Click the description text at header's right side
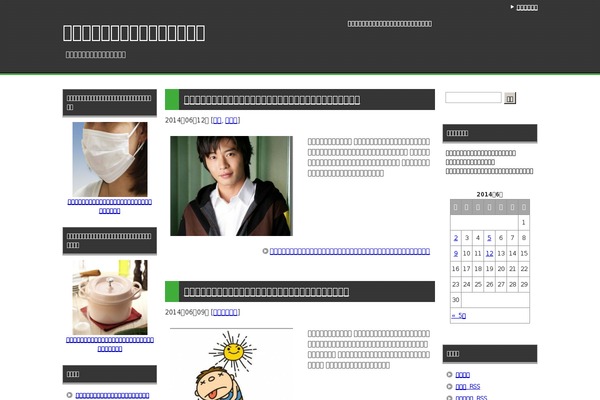 pyautogui.click(x=390, y=24)
